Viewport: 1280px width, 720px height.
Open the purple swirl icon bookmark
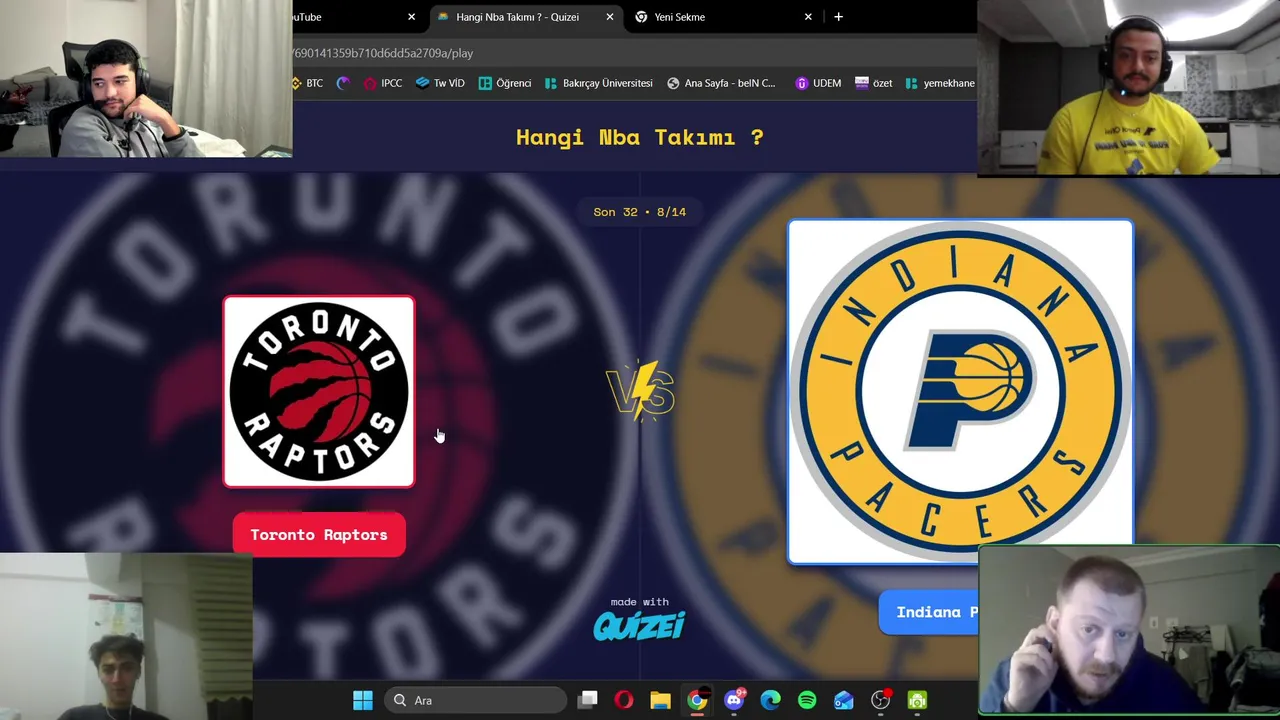click(344, 83)
